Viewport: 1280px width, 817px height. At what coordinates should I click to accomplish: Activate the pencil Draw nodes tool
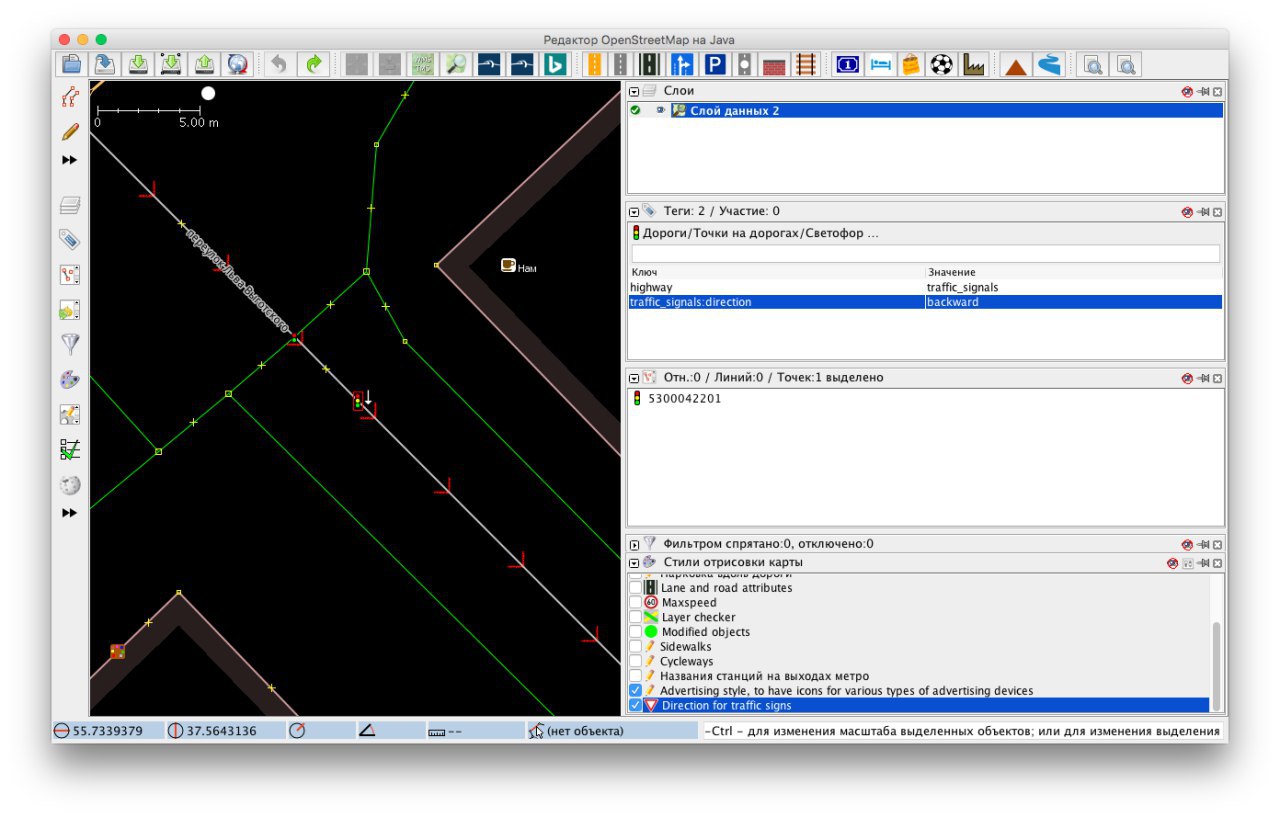69,131
